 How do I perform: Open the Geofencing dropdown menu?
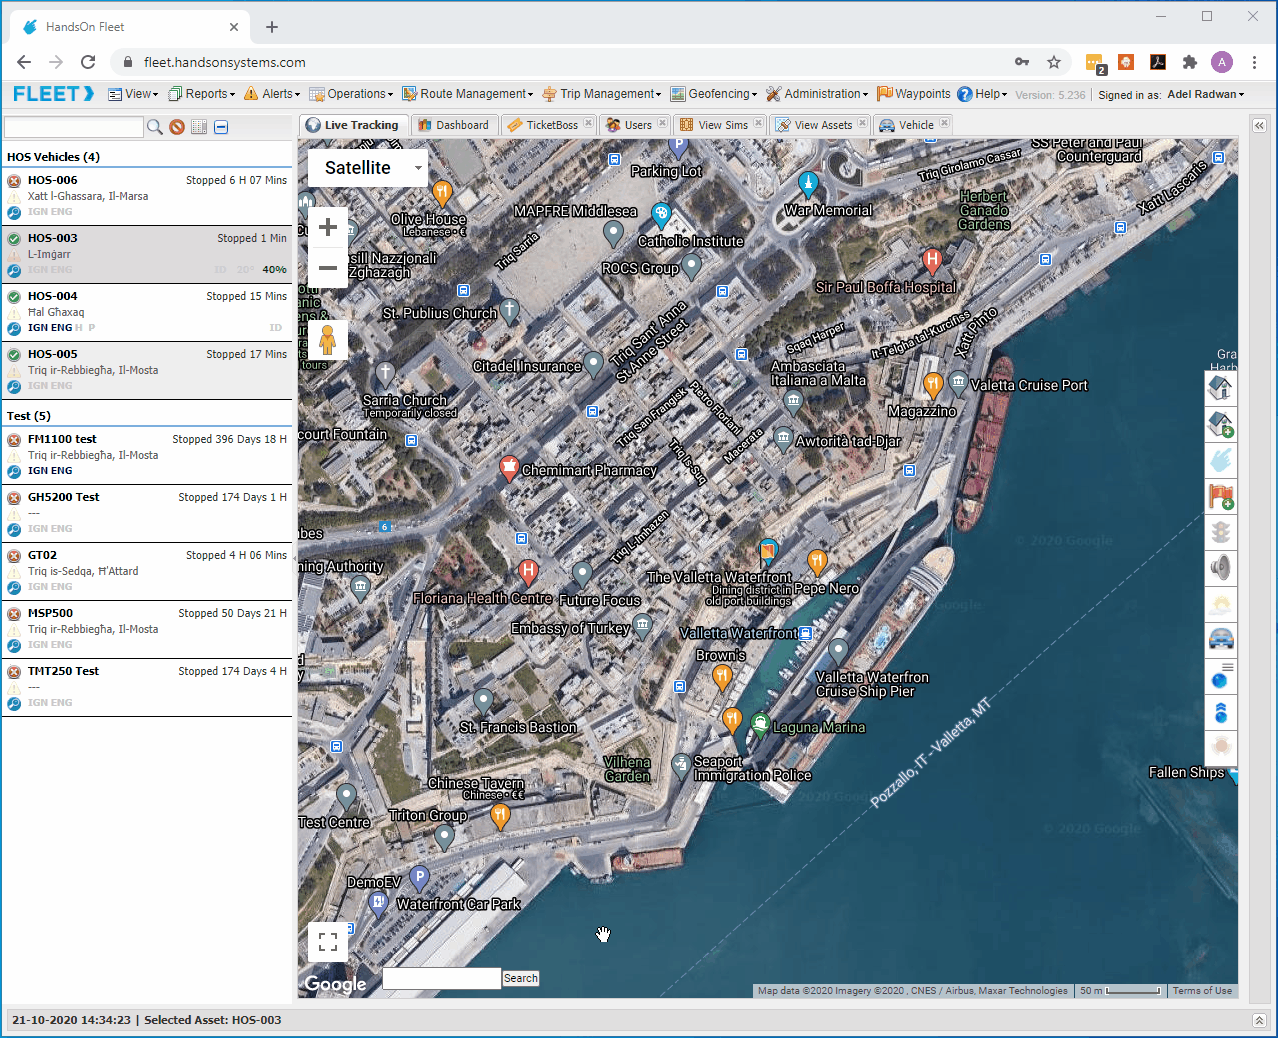714,94
